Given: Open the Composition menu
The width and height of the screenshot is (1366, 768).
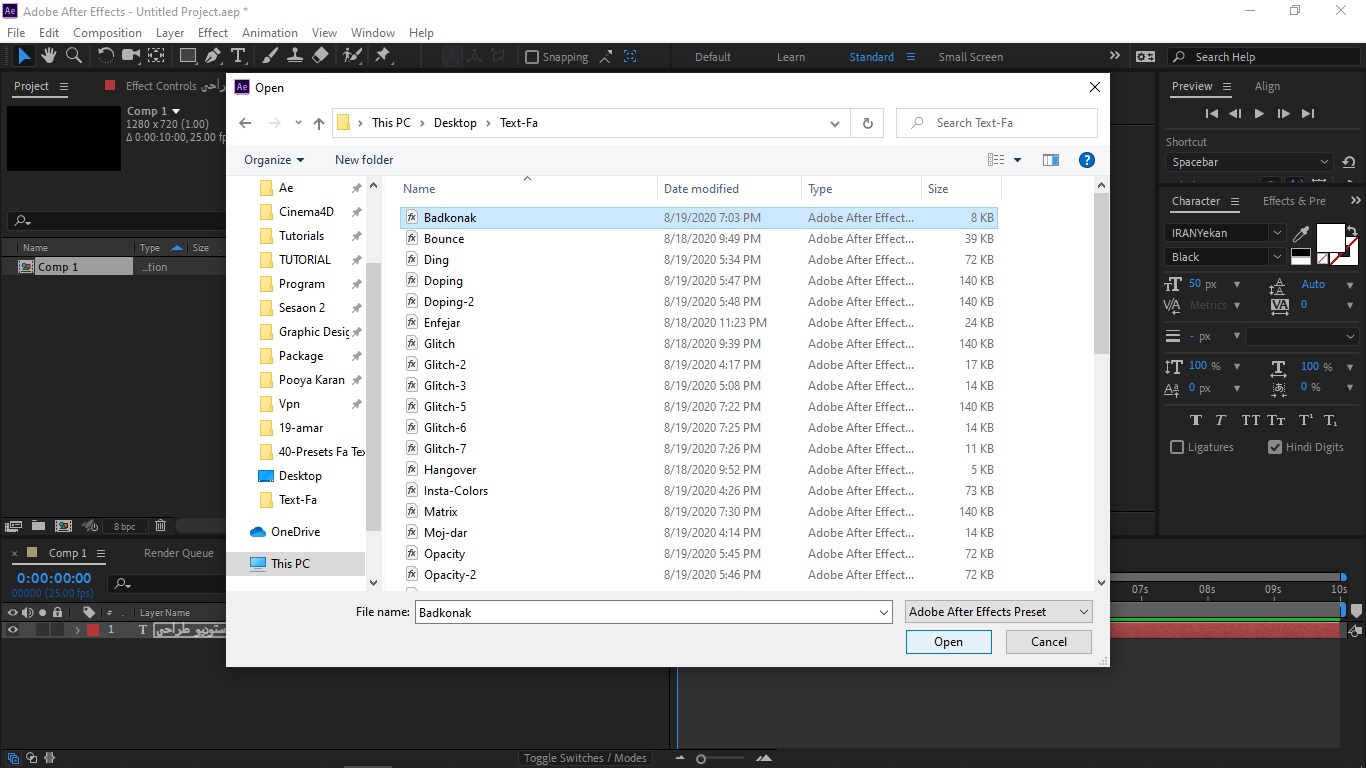Looking at the screenshot, I should click(107, 33).
